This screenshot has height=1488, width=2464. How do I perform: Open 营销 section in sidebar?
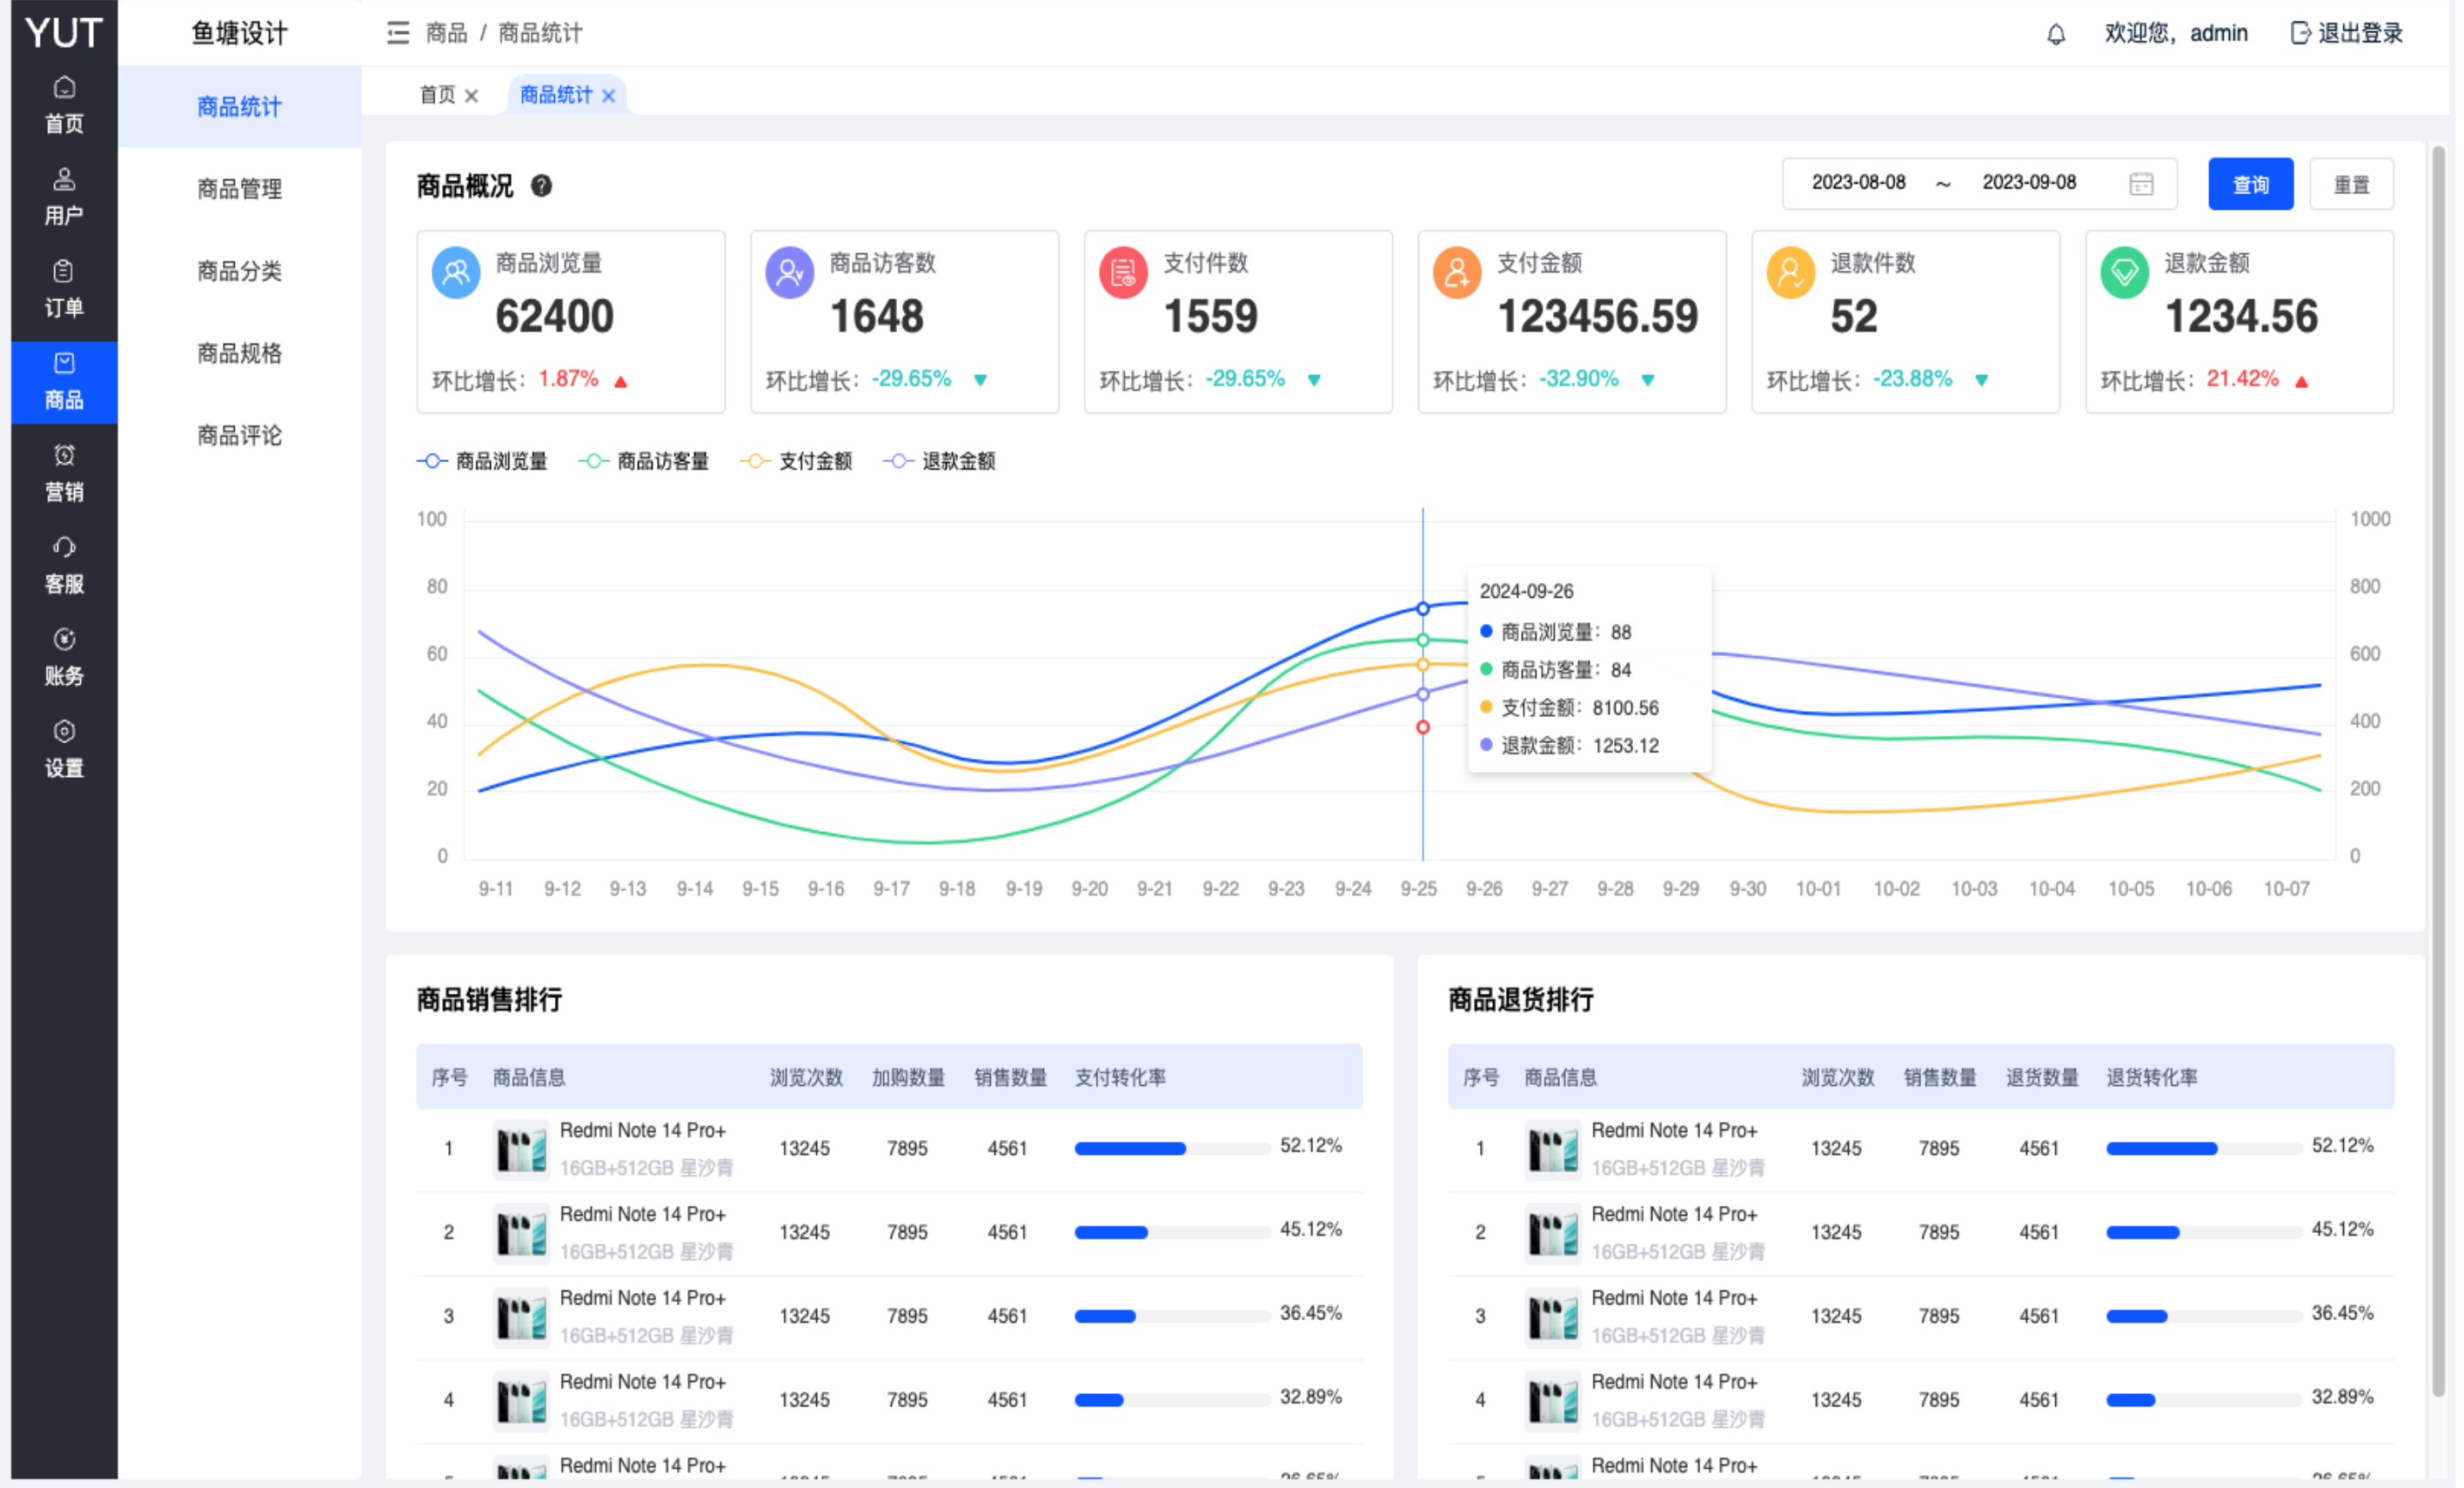64,472
